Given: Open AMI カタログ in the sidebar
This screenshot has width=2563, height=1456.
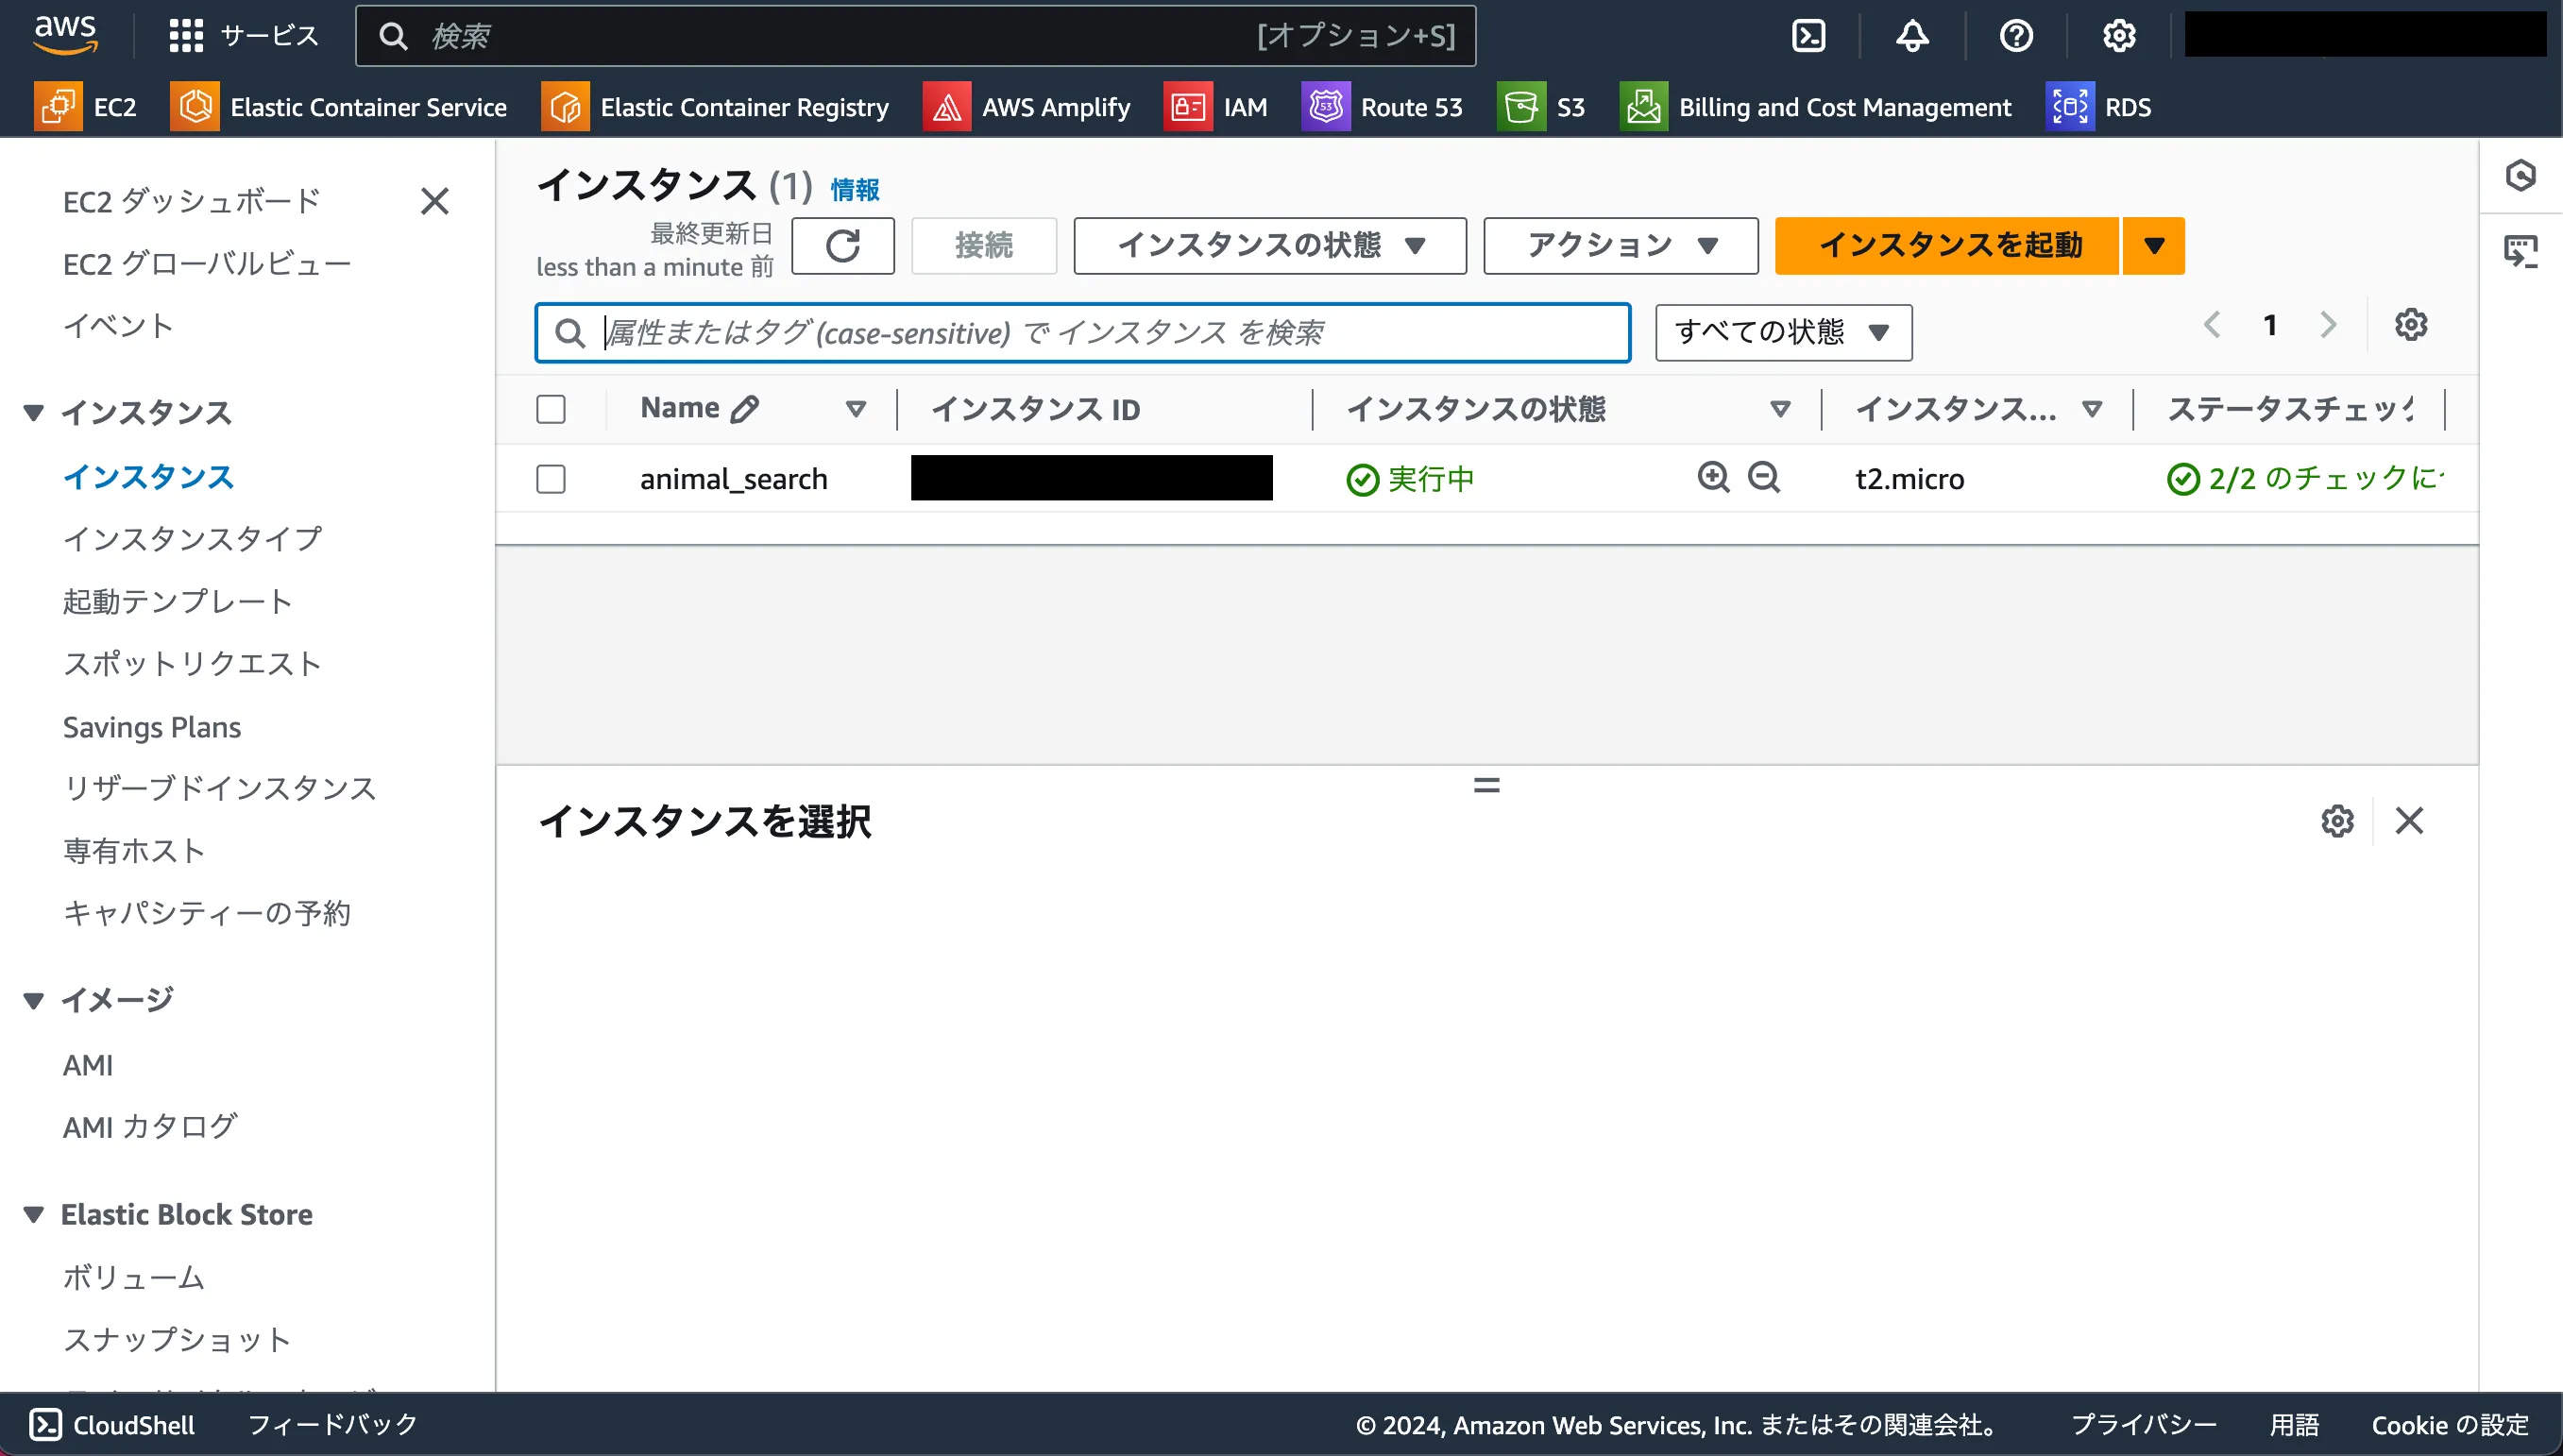Looking at the screenshot, I should (149, 1126).
